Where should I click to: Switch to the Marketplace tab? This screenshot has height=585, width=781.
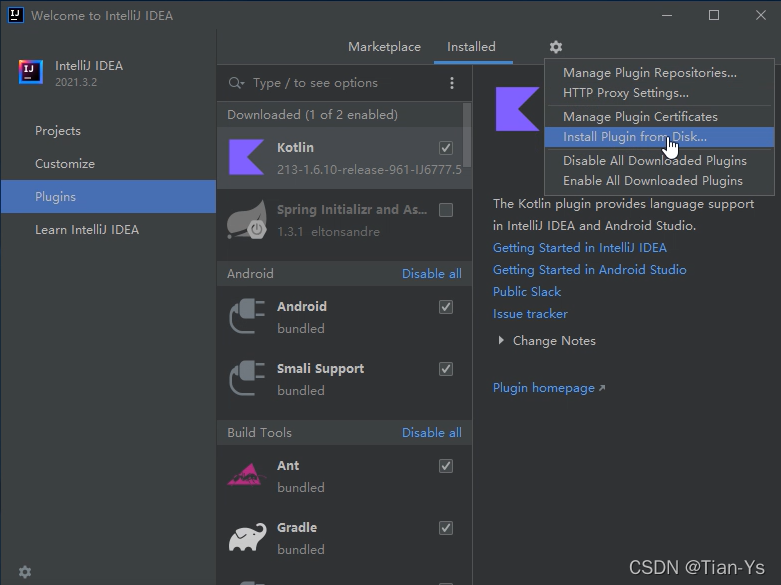[x=384, y=47]
